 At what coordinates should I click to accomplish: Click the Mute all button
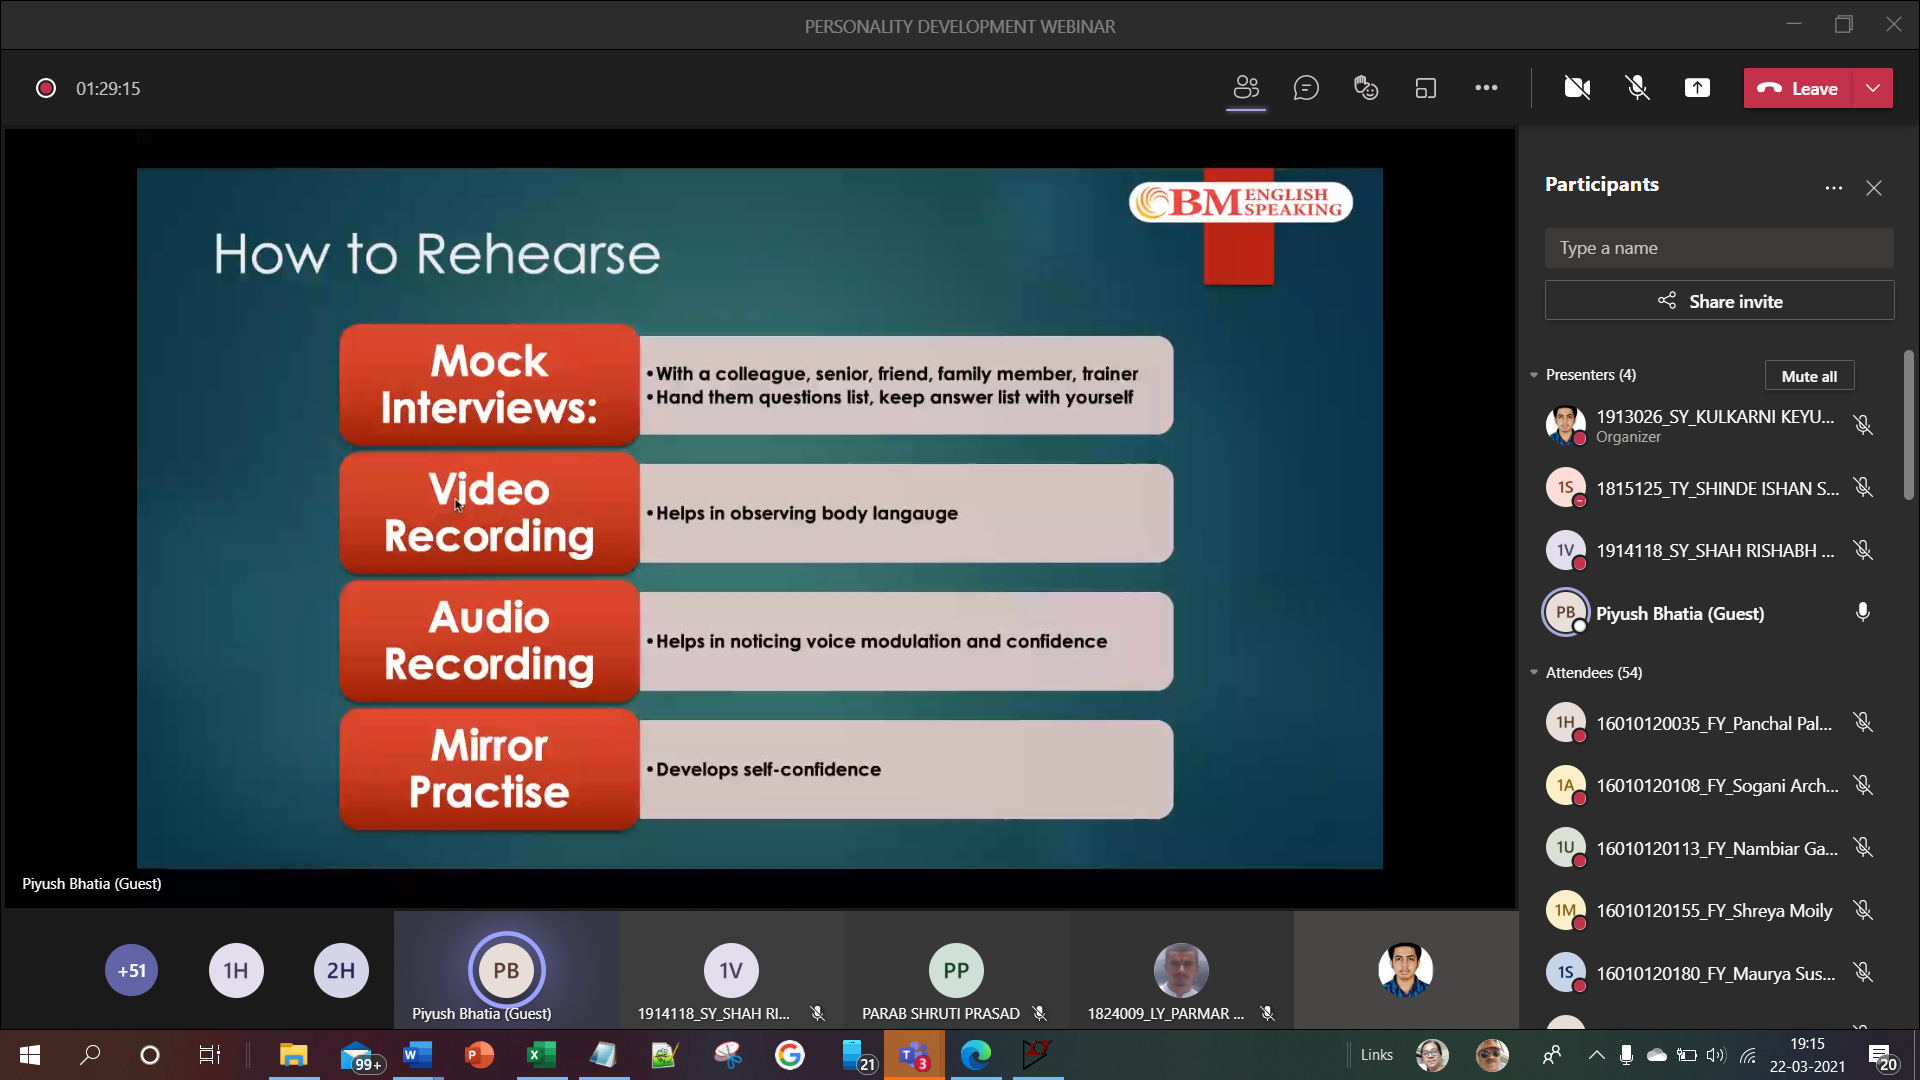[x=1809, y=376]
